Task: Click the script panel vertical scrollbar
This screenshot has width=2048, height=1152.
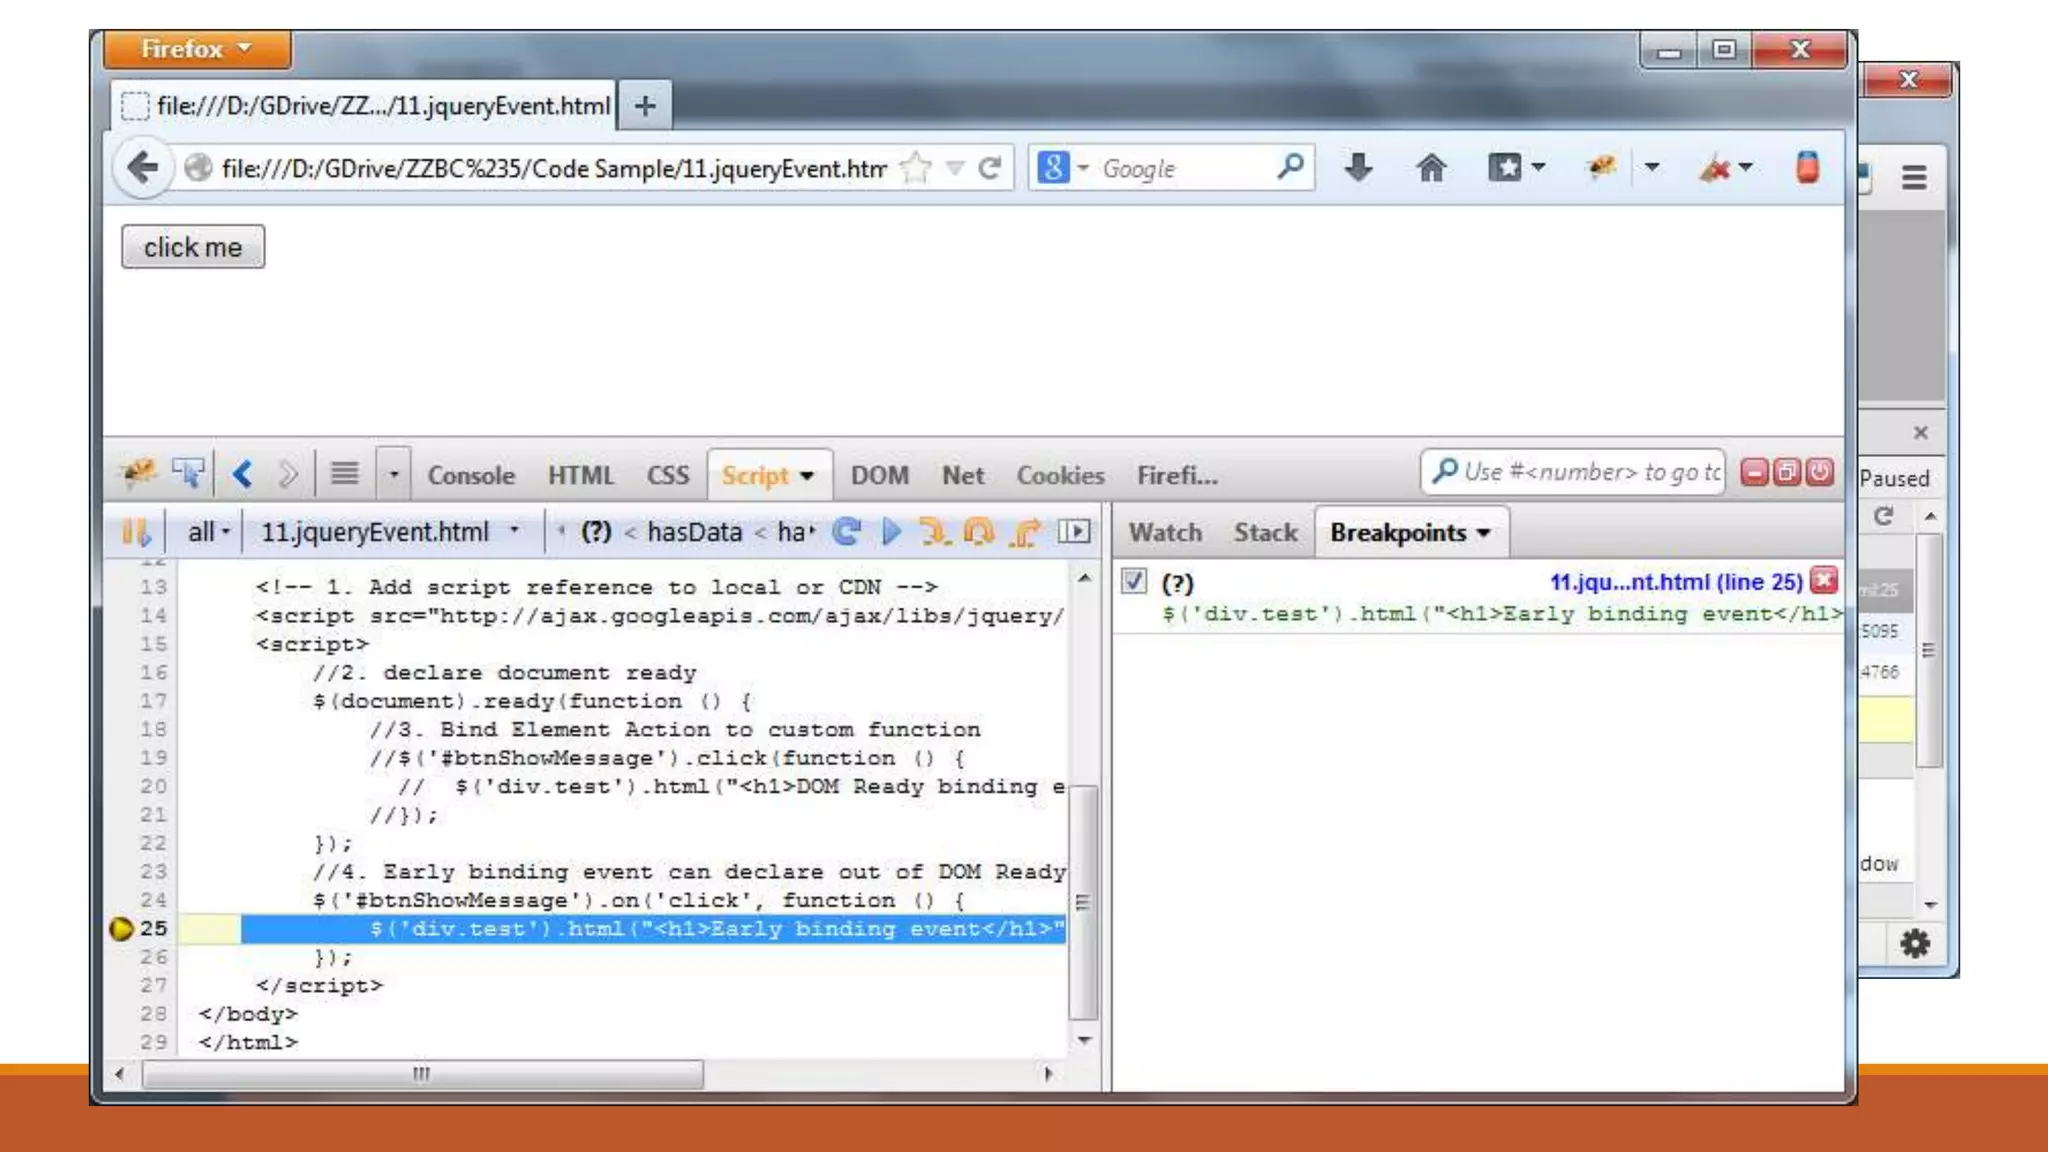Action: [1084, 902]
